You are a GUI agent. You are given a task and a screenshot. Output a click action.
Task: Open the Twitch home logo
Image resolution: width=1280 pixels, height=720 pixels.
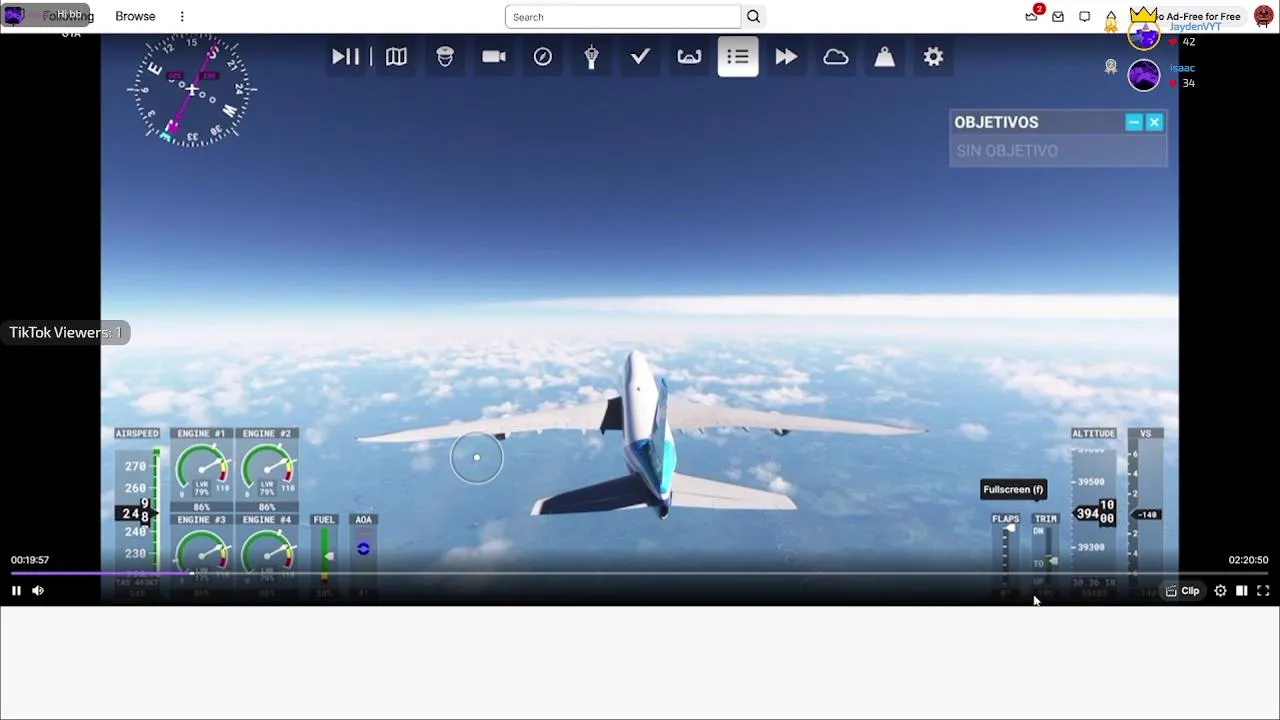click(14, 16)
